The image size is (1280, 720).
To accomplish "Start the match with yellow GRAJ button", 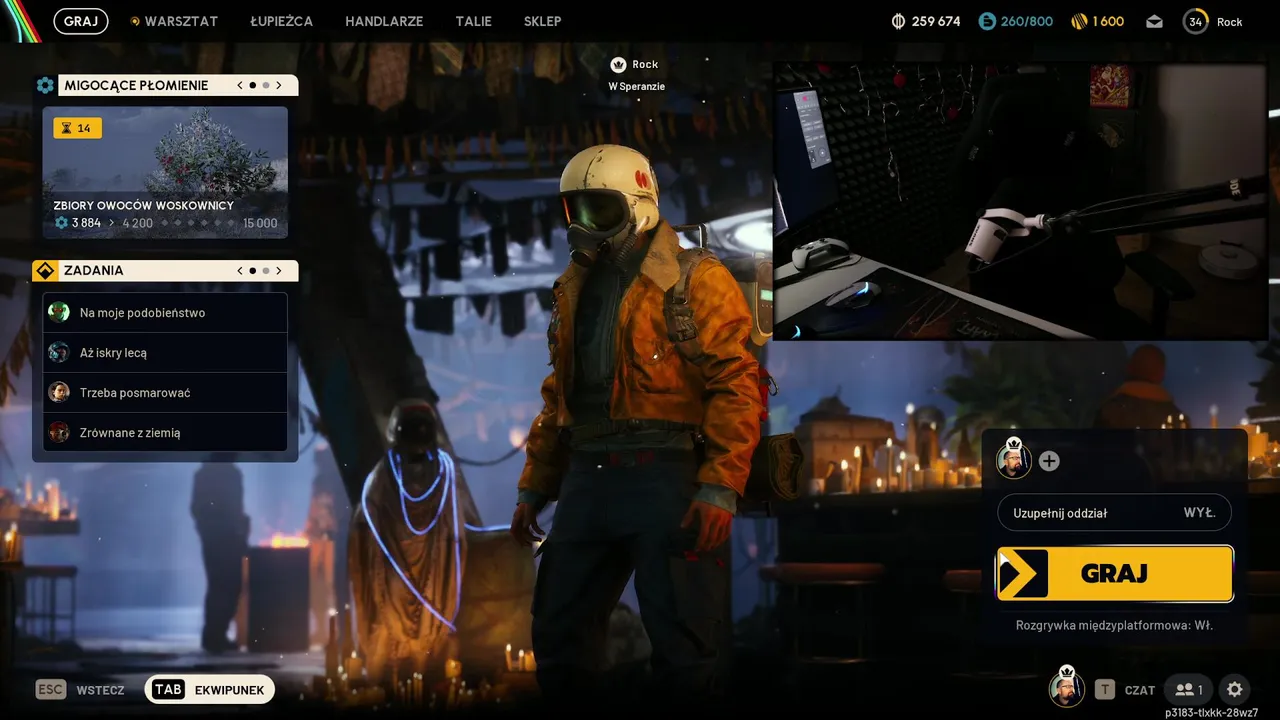I will (x=1115, y=573).
